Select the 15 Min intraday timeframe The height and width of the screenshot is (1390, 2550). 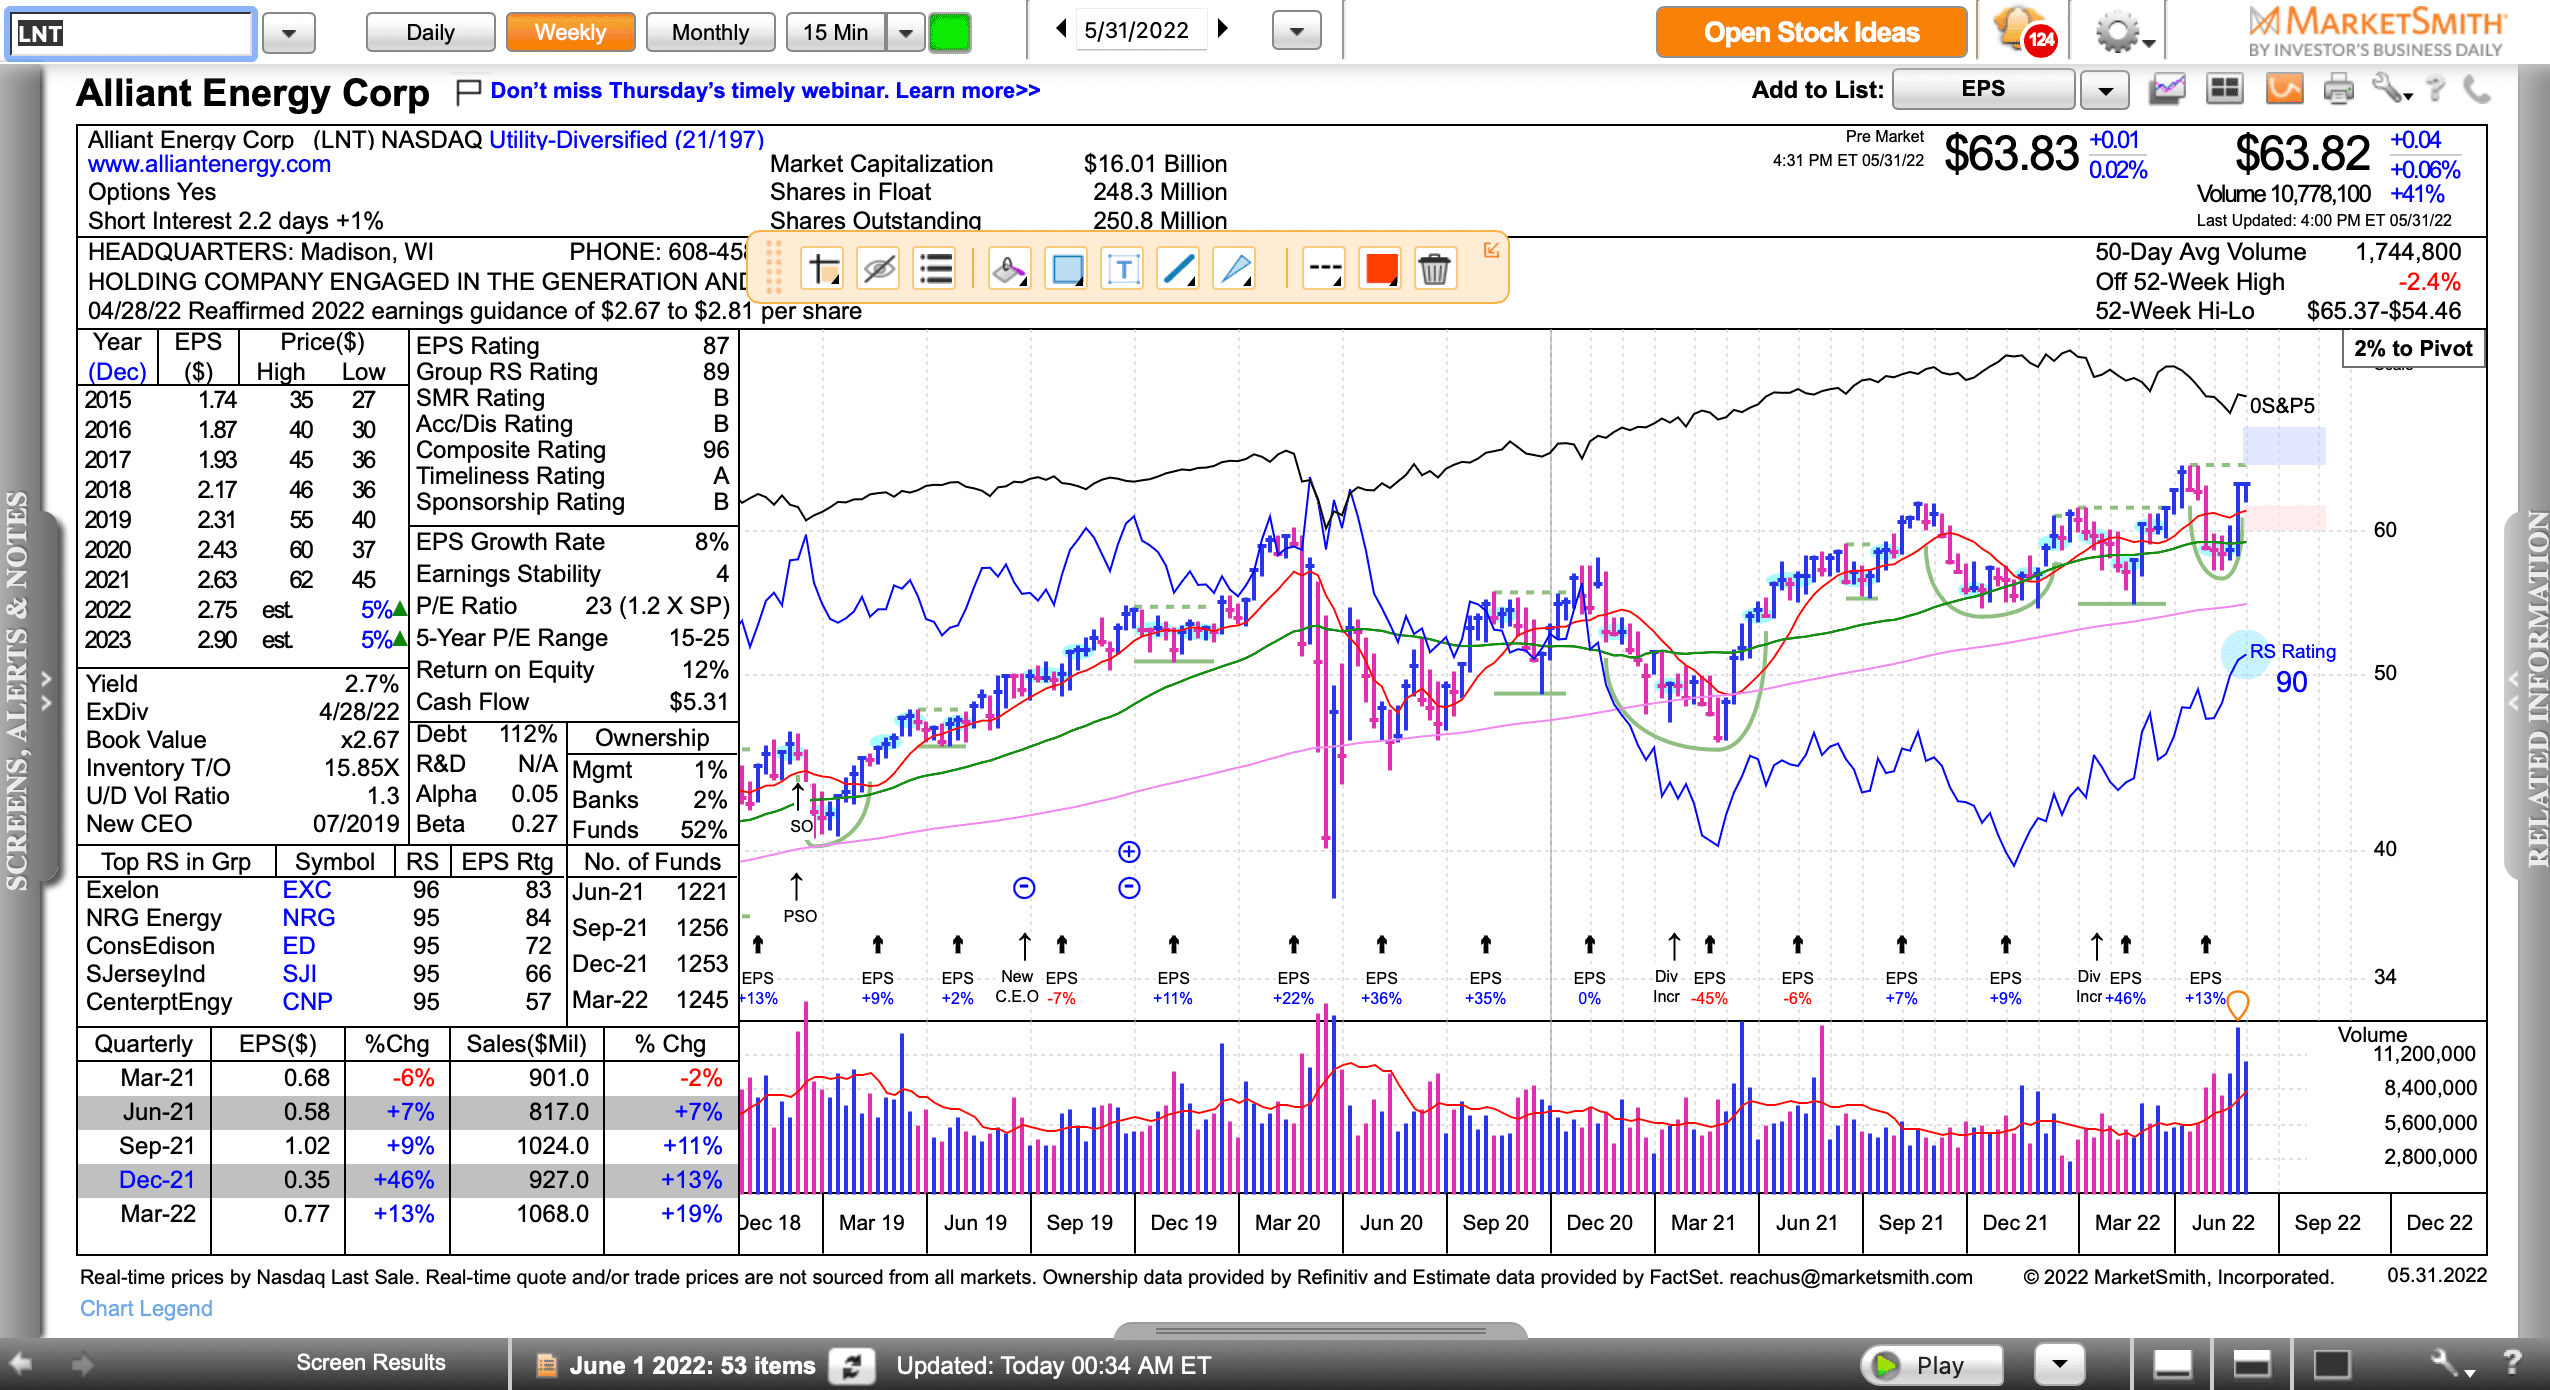click(836, 32)
